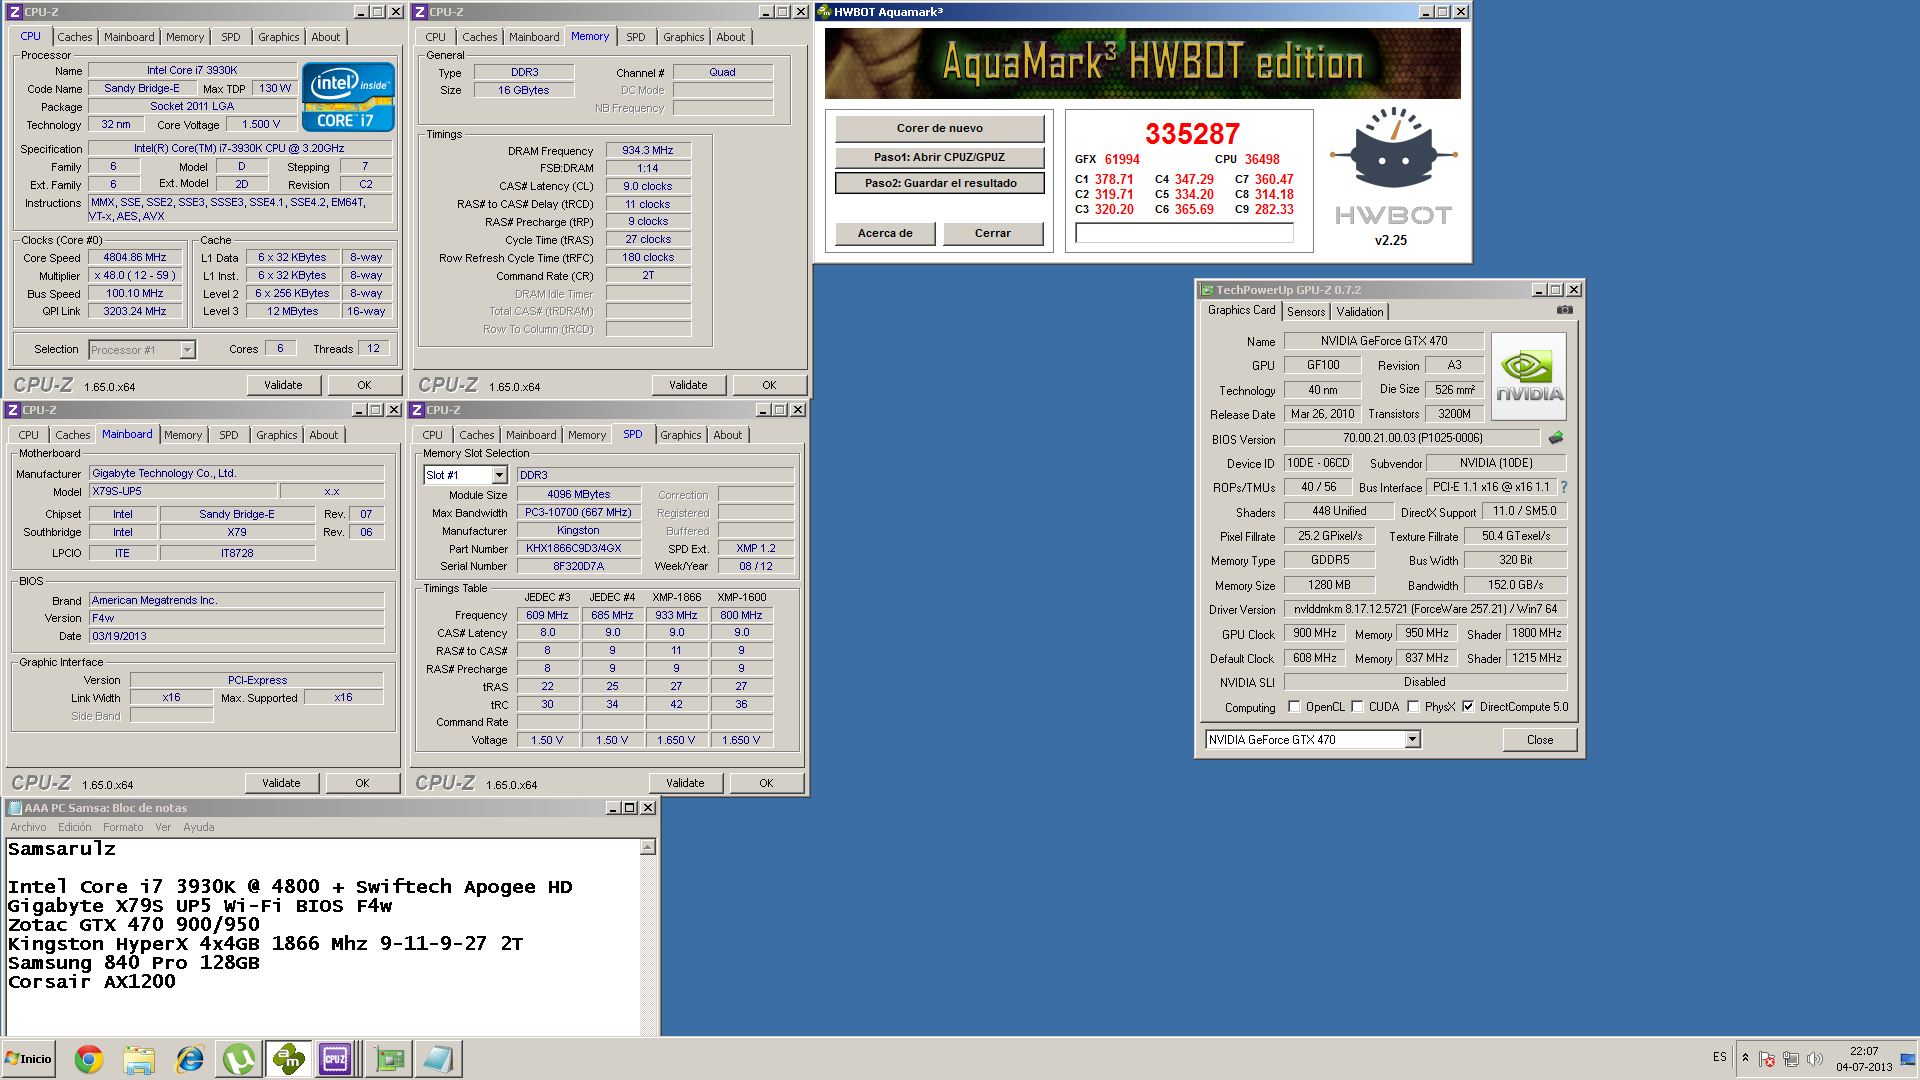Image resolution: width=1920 pixels, height=1080 pixels.
Task: Open the volume speaker tray icon
Action: 1815,1059
